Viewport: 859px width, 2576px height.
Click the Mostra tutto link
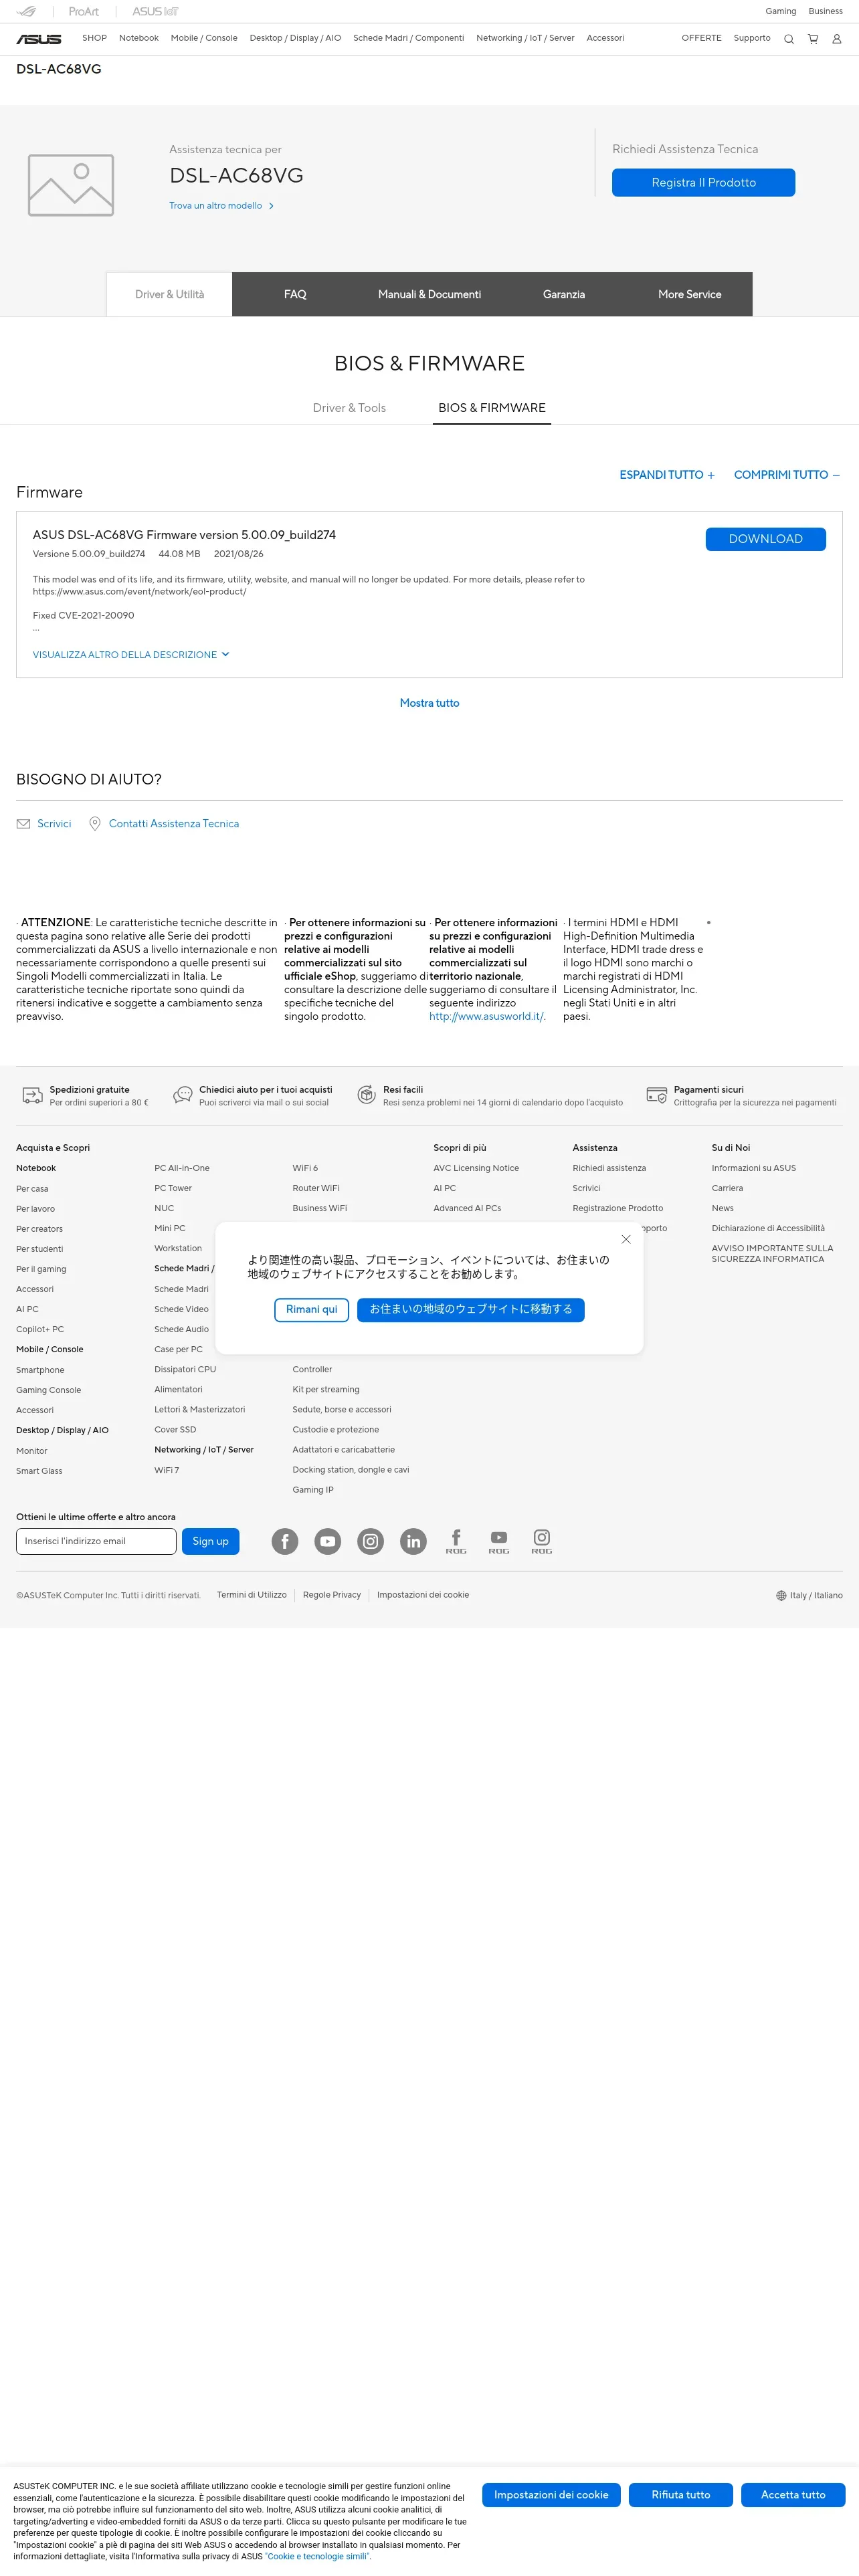point(429,703)
